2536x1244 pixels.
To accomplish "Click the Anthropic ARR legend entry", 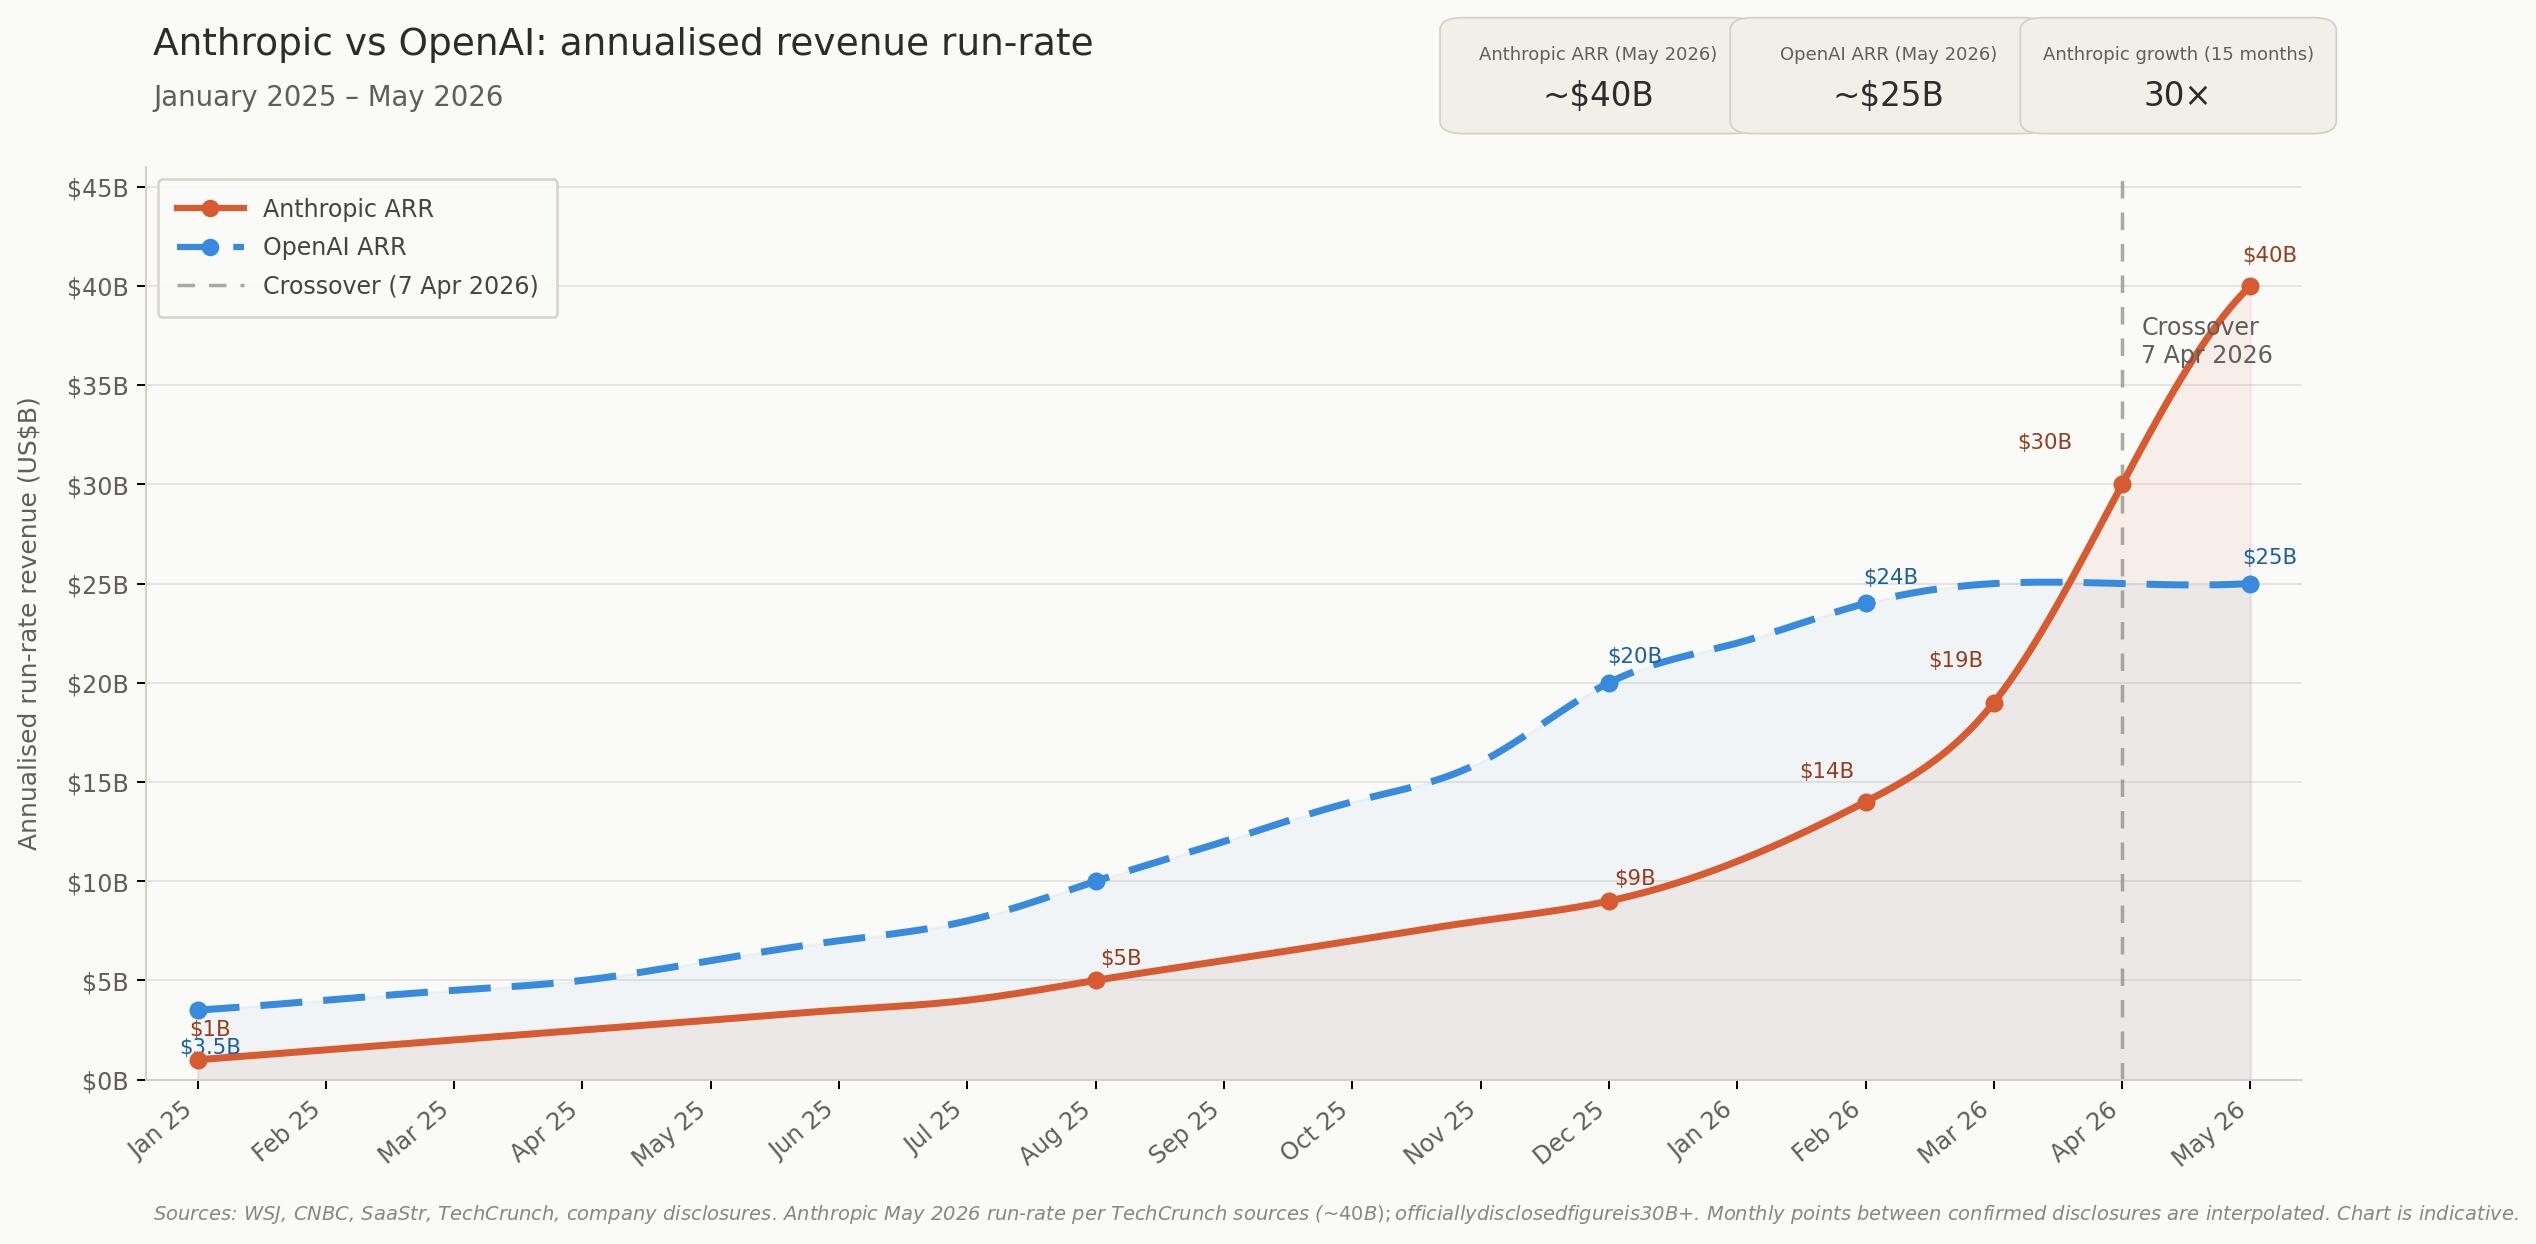I will coord(304,208).
